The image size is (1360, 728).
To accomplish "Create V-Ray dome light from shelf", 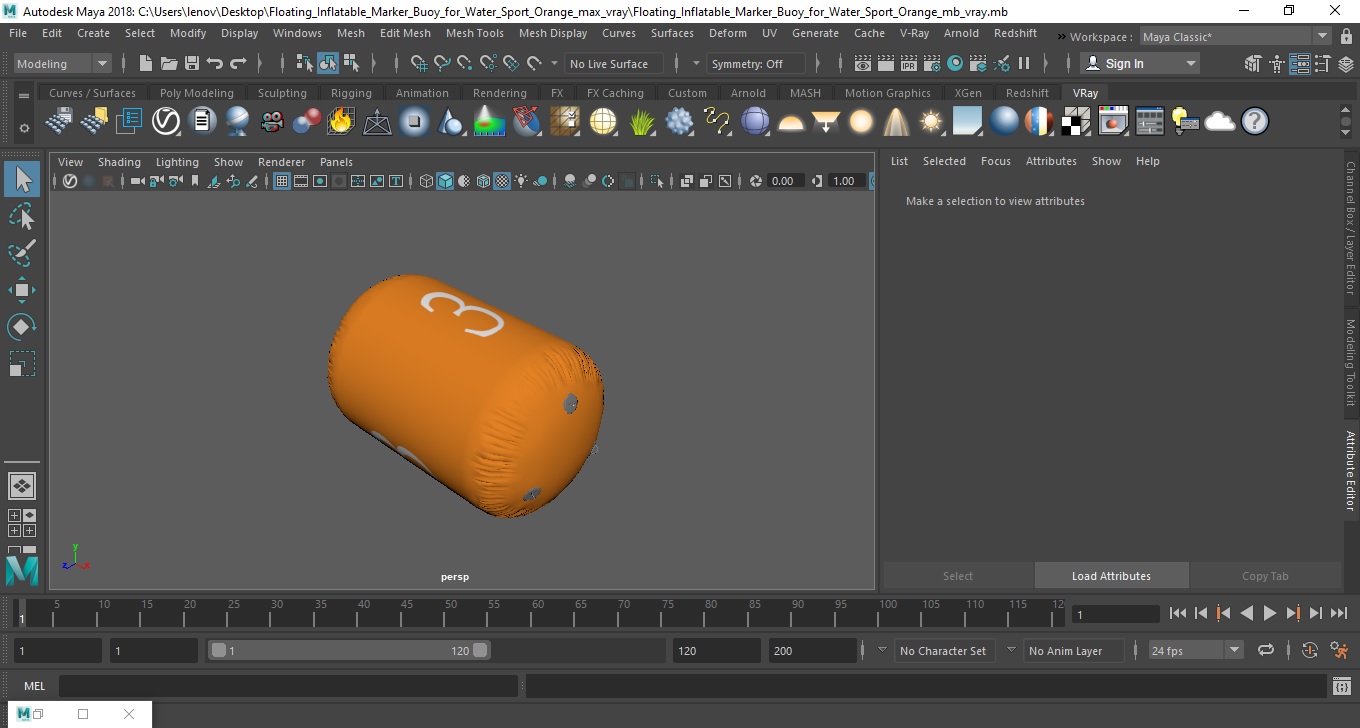I will (791, 122).
